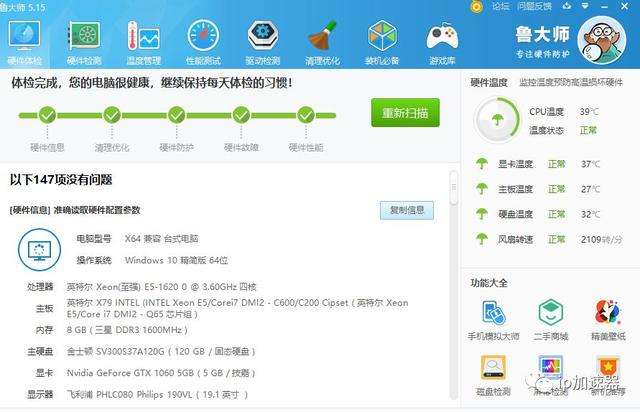Viewport: 640px width, 412px height.
Task: Open 问题反馈 link
Action: coord(535,7)
